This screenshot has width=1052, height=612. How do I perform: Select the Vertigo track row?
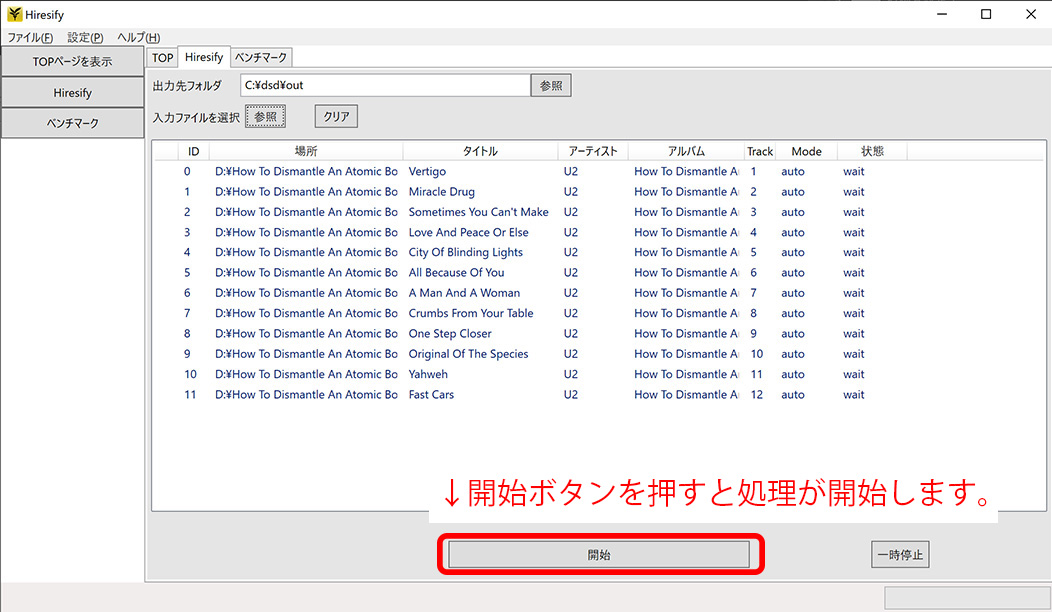[427, 172]
